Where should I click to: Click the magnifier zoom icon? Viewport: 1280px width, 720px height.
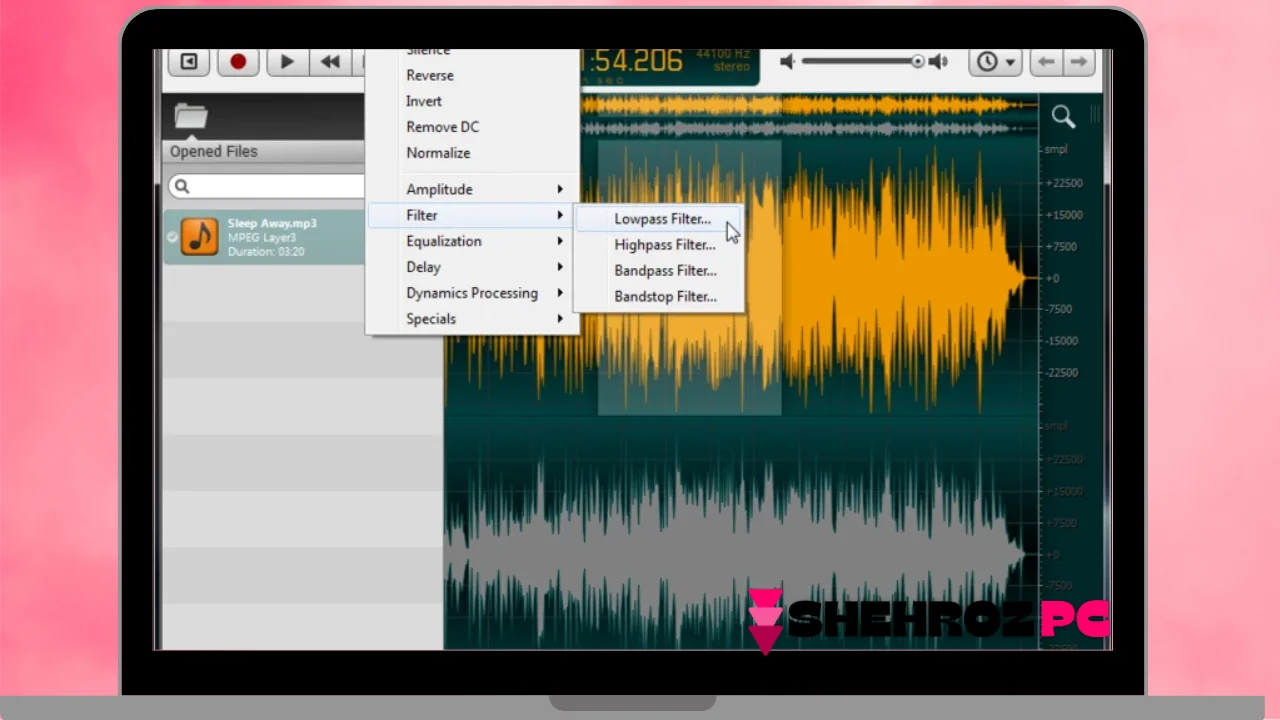pyautogui.click(x=1063, y=117)
